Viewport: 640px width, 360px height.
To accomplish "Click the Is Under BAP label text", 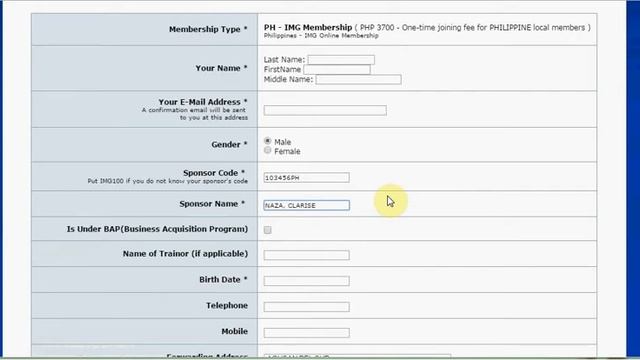I will click(157, 229).
